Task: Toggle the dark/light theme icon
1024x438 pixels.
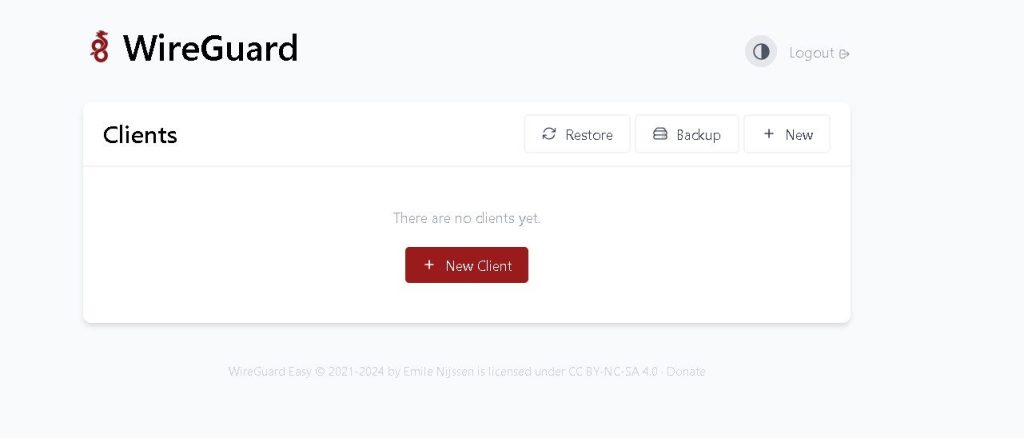Action: click(x=761, y=52)
